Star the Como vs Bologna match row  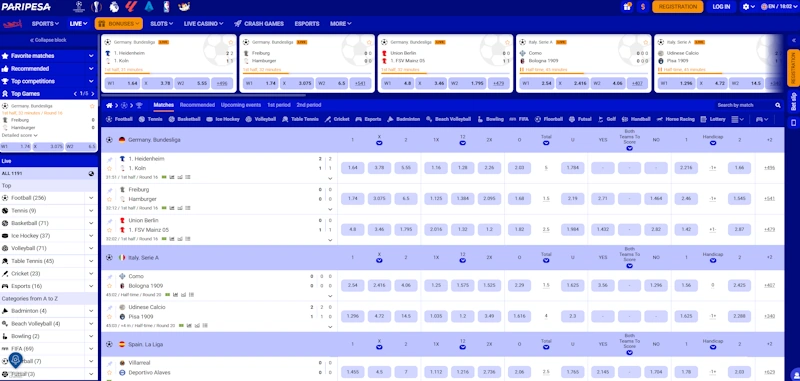(110, 286)
